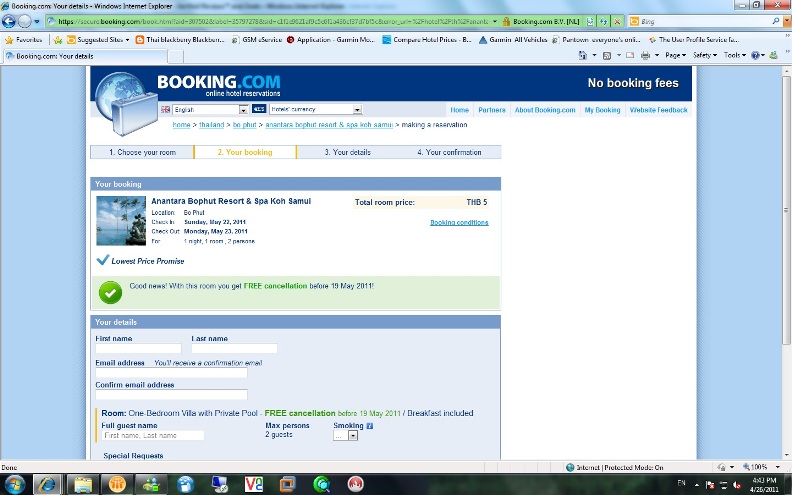This screenshot has height=495, width=792.
Task: Open Application - Garmin favorite
Action: click(x=330, y=39)
